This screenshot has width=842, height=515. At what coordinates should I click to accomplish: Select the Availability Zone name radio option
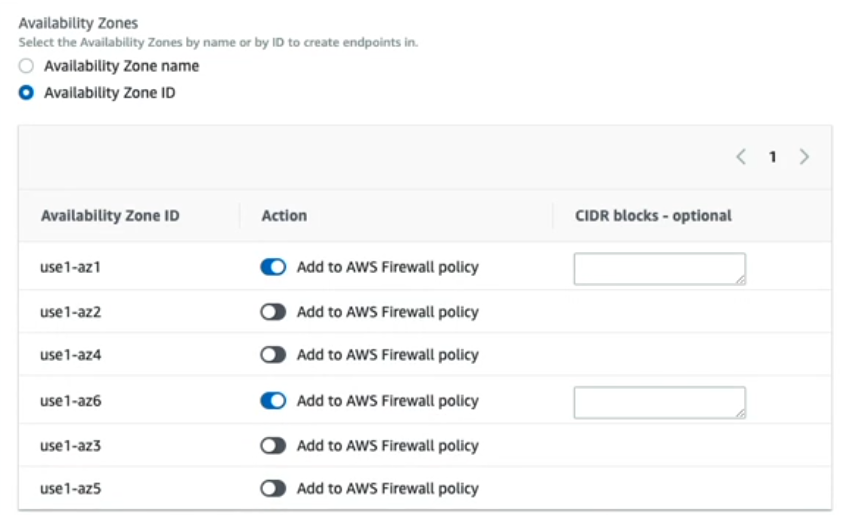[x=27, y=66]
